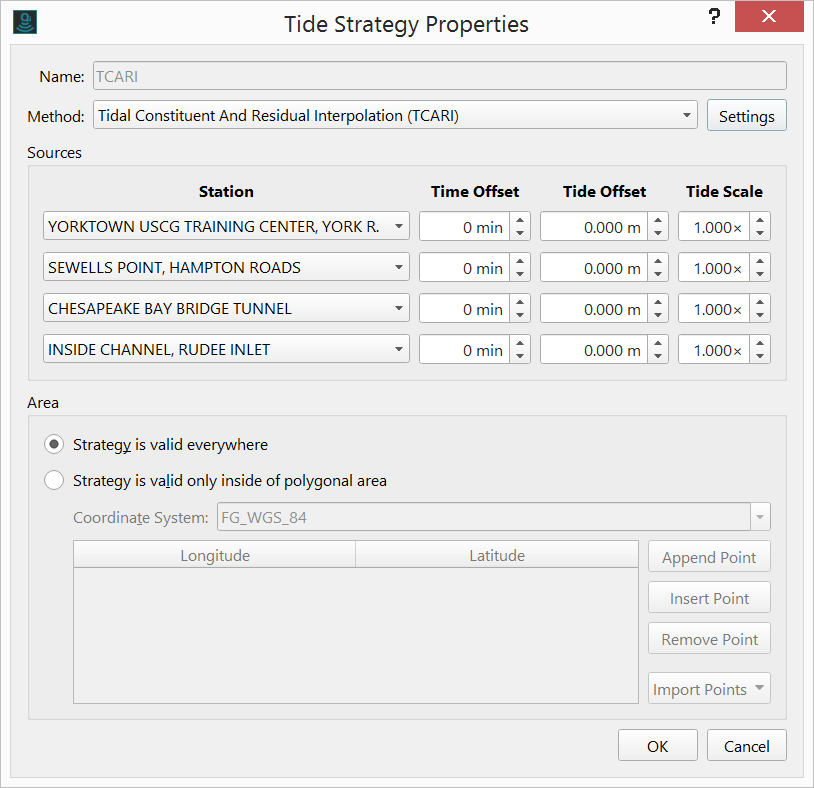814x788 pixels.
Task: Cancel the Tide Strategy Properties dialog
Action: click(x=746, y=746)
